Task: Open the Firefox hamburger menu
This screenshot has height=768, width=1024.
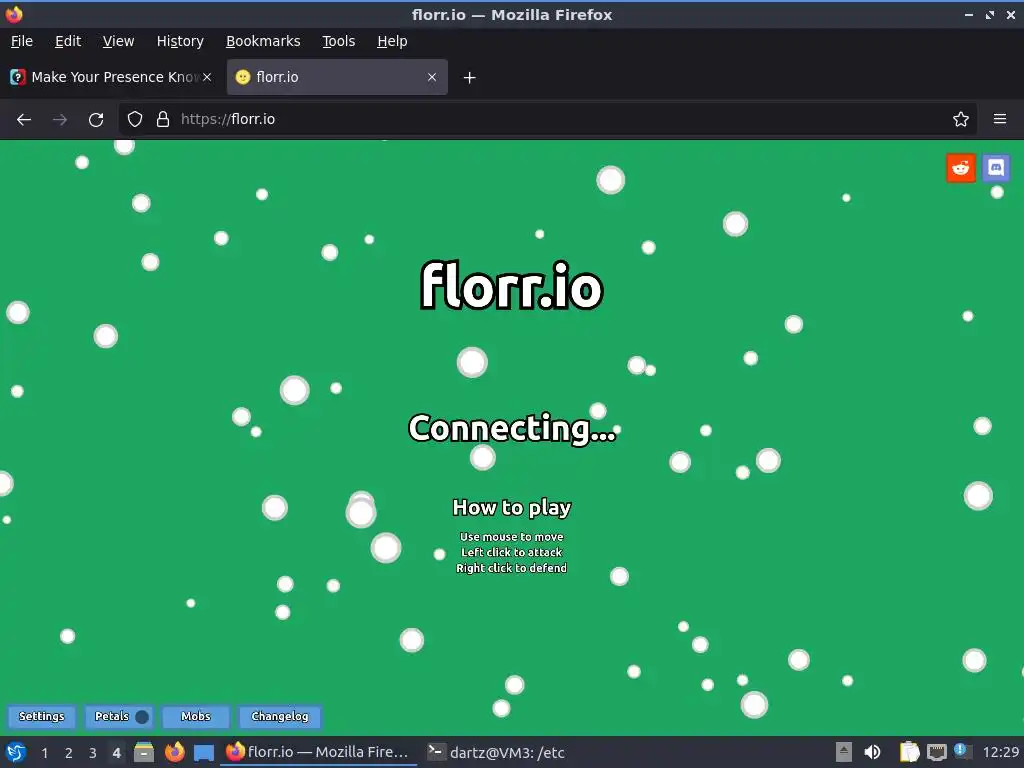Action: coord(1000,120)
